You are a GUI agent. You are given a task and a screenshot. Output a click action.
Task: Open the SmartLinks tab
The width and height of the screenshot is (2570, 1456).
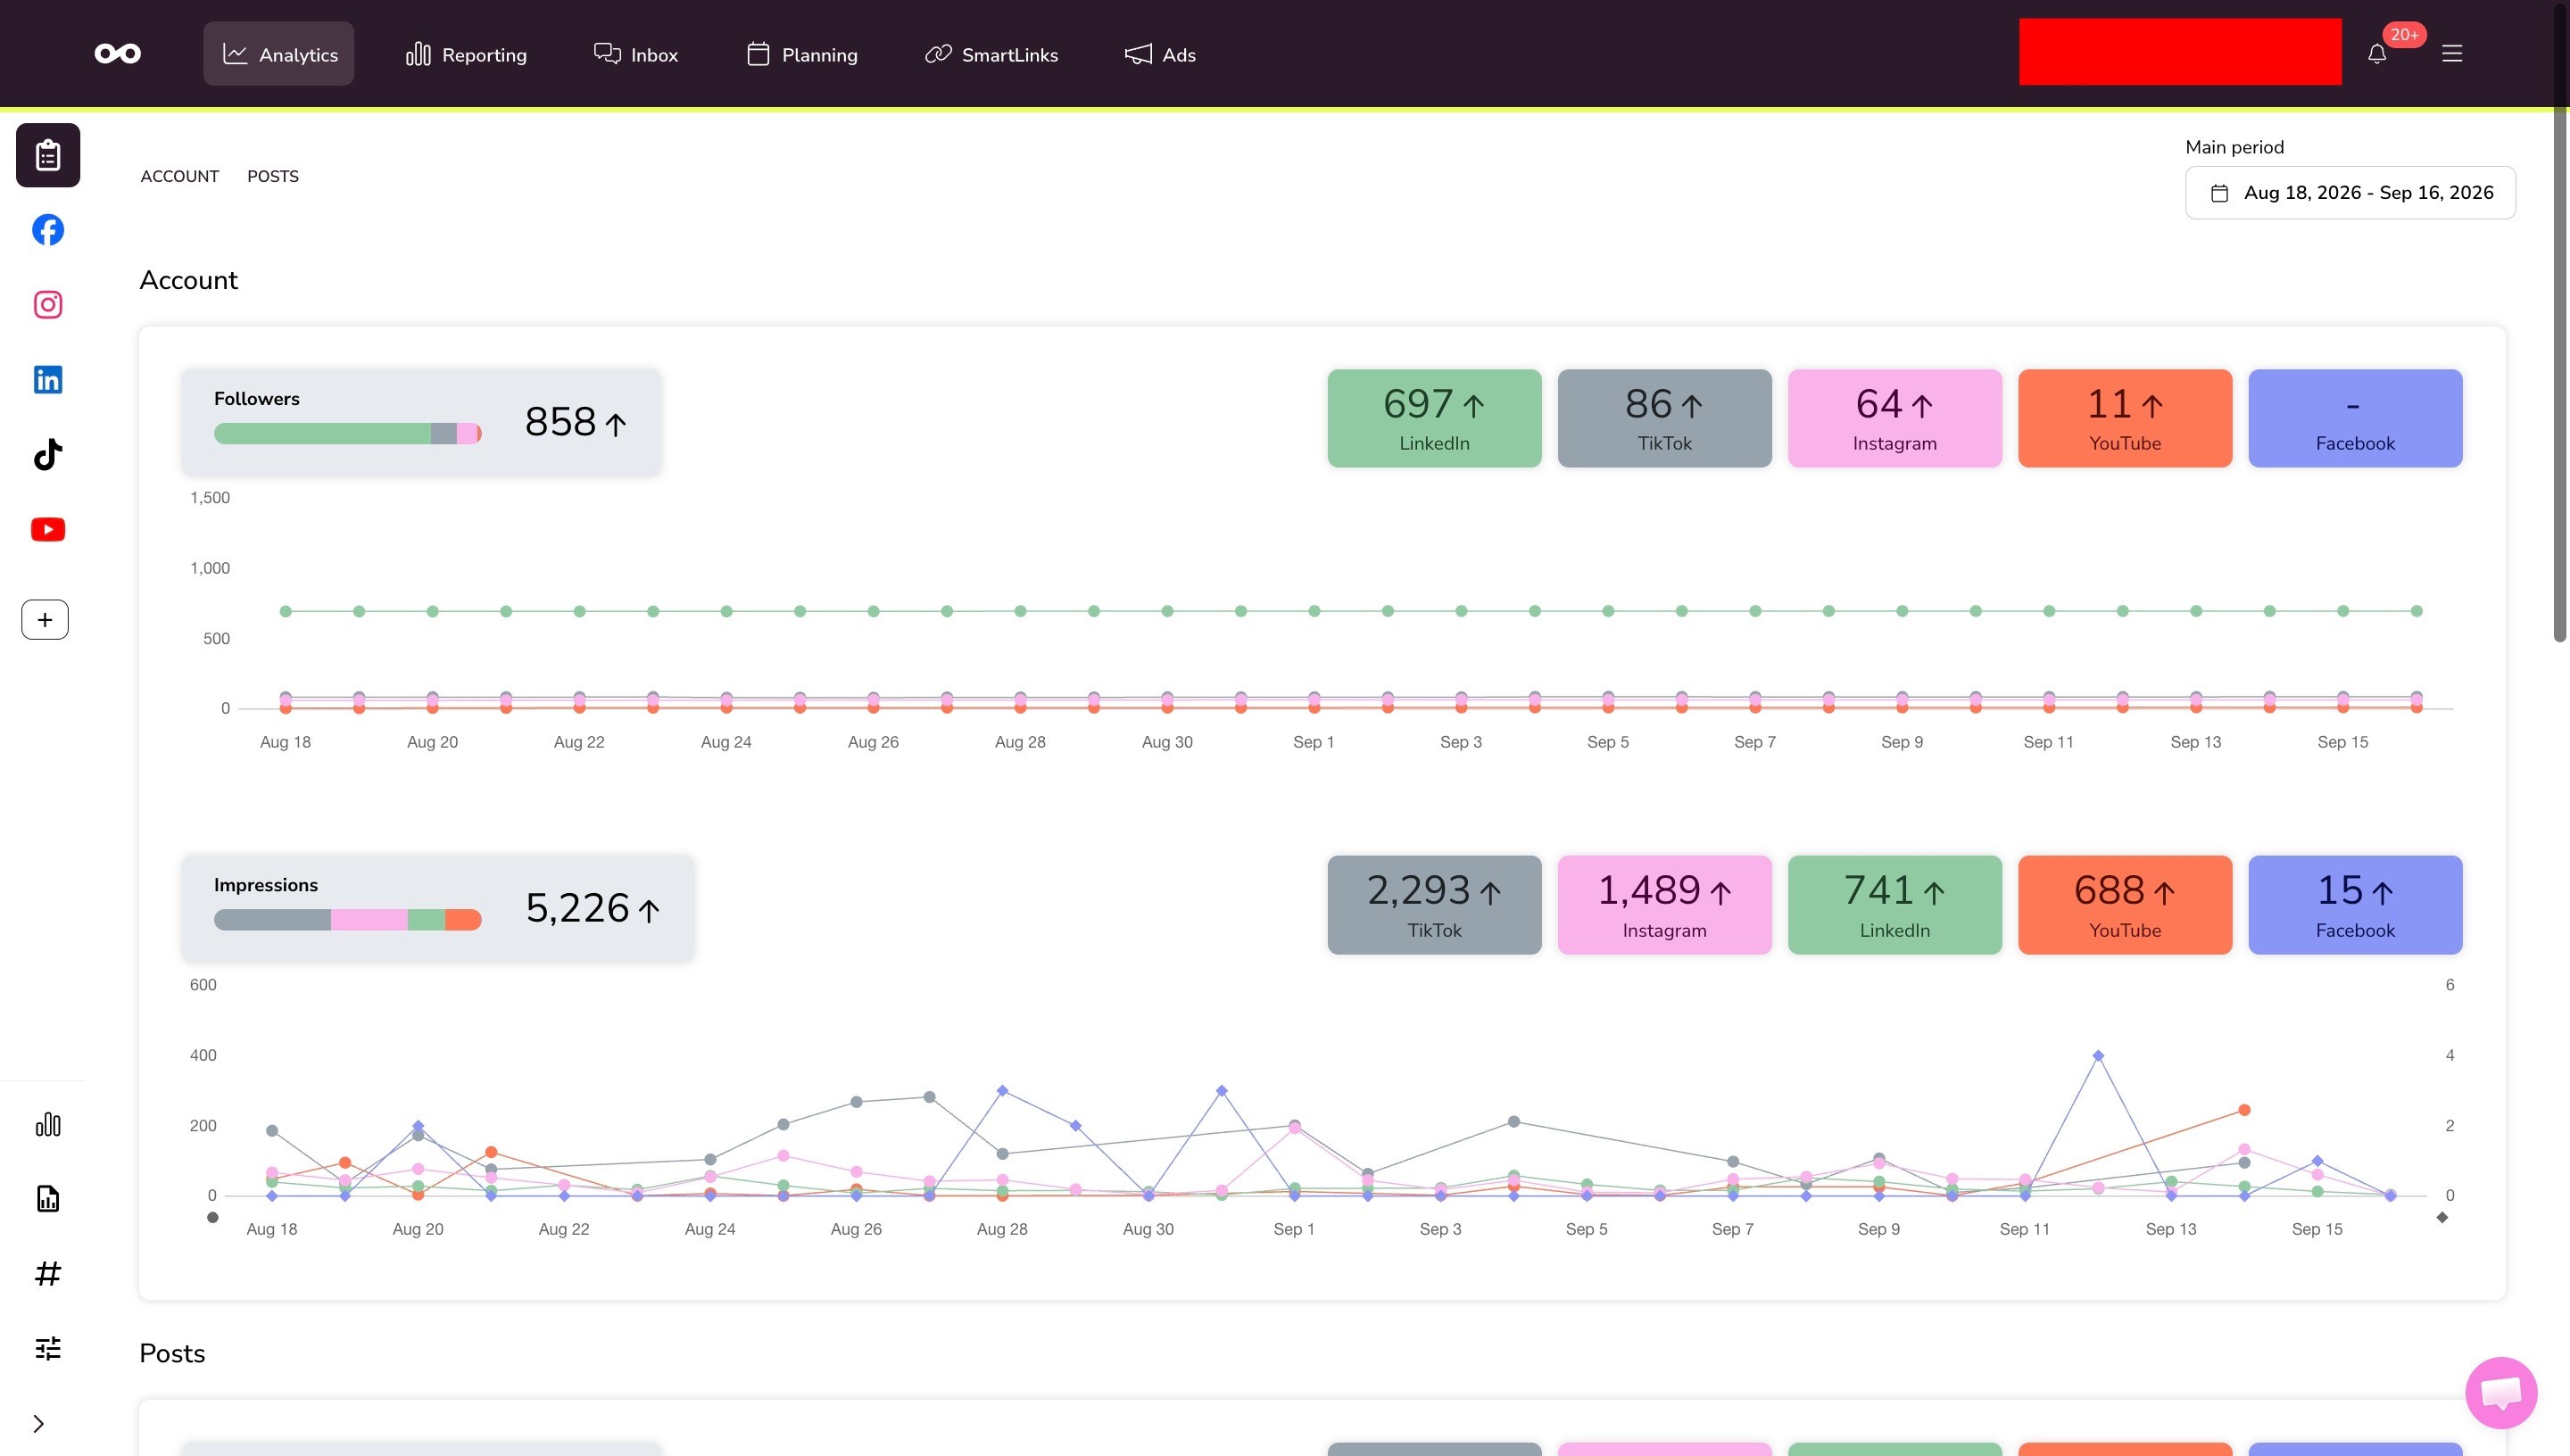coord(991,54)
